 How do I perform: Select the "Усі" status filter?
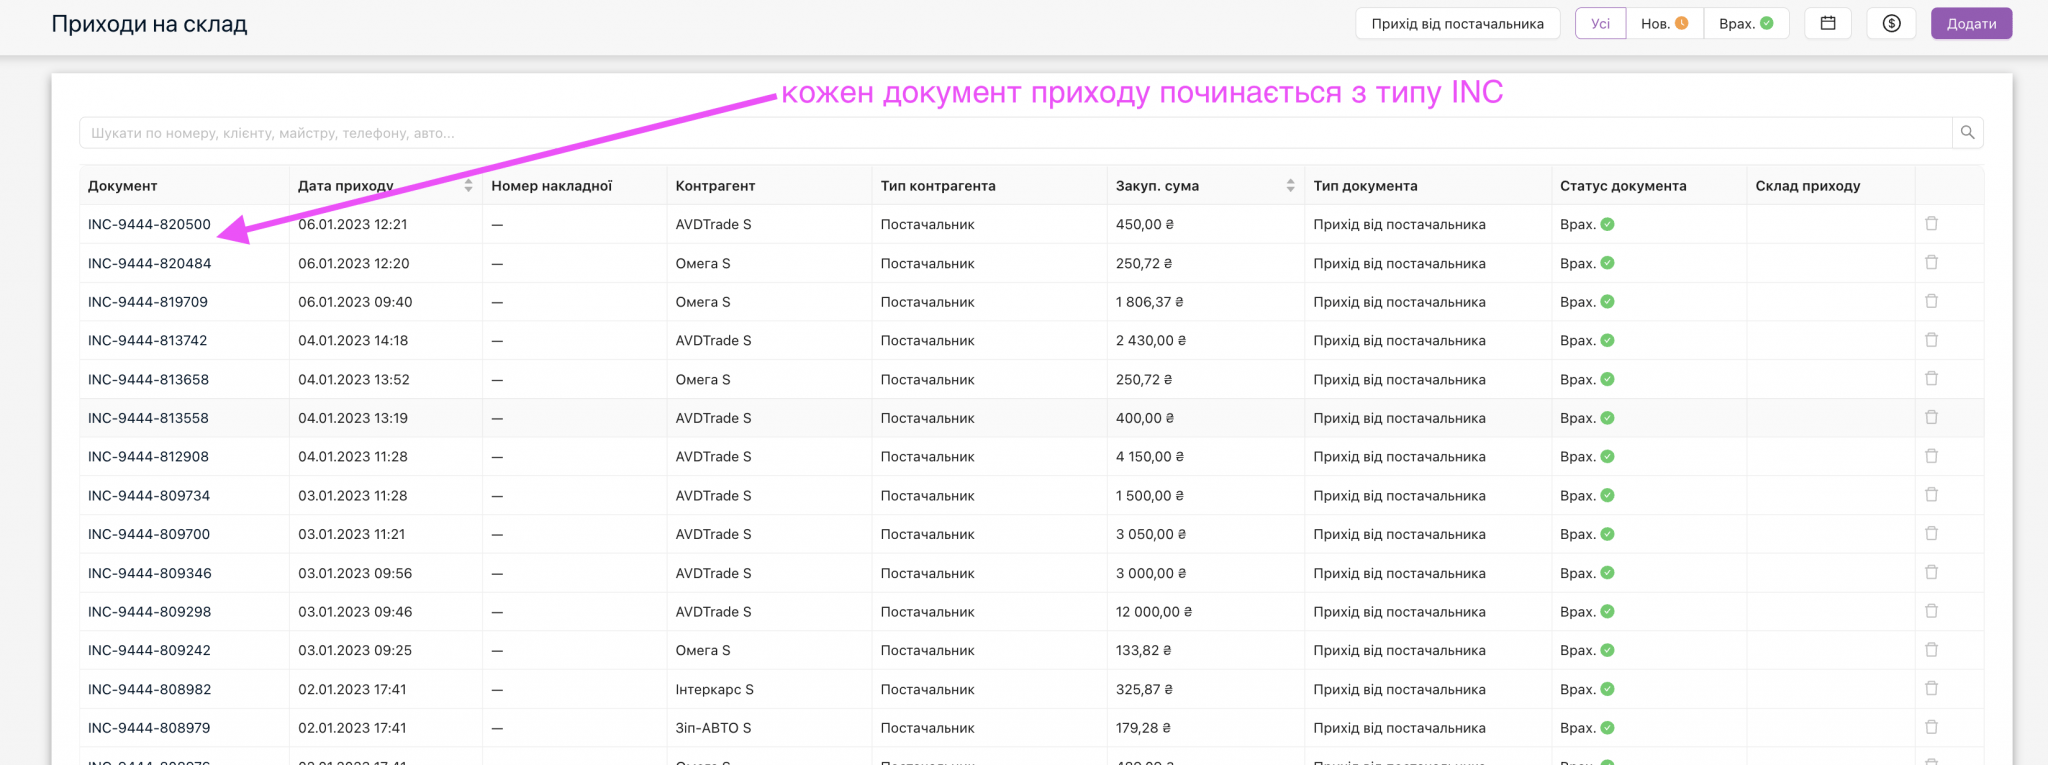pyautogui.click(x=1600, y=24)
